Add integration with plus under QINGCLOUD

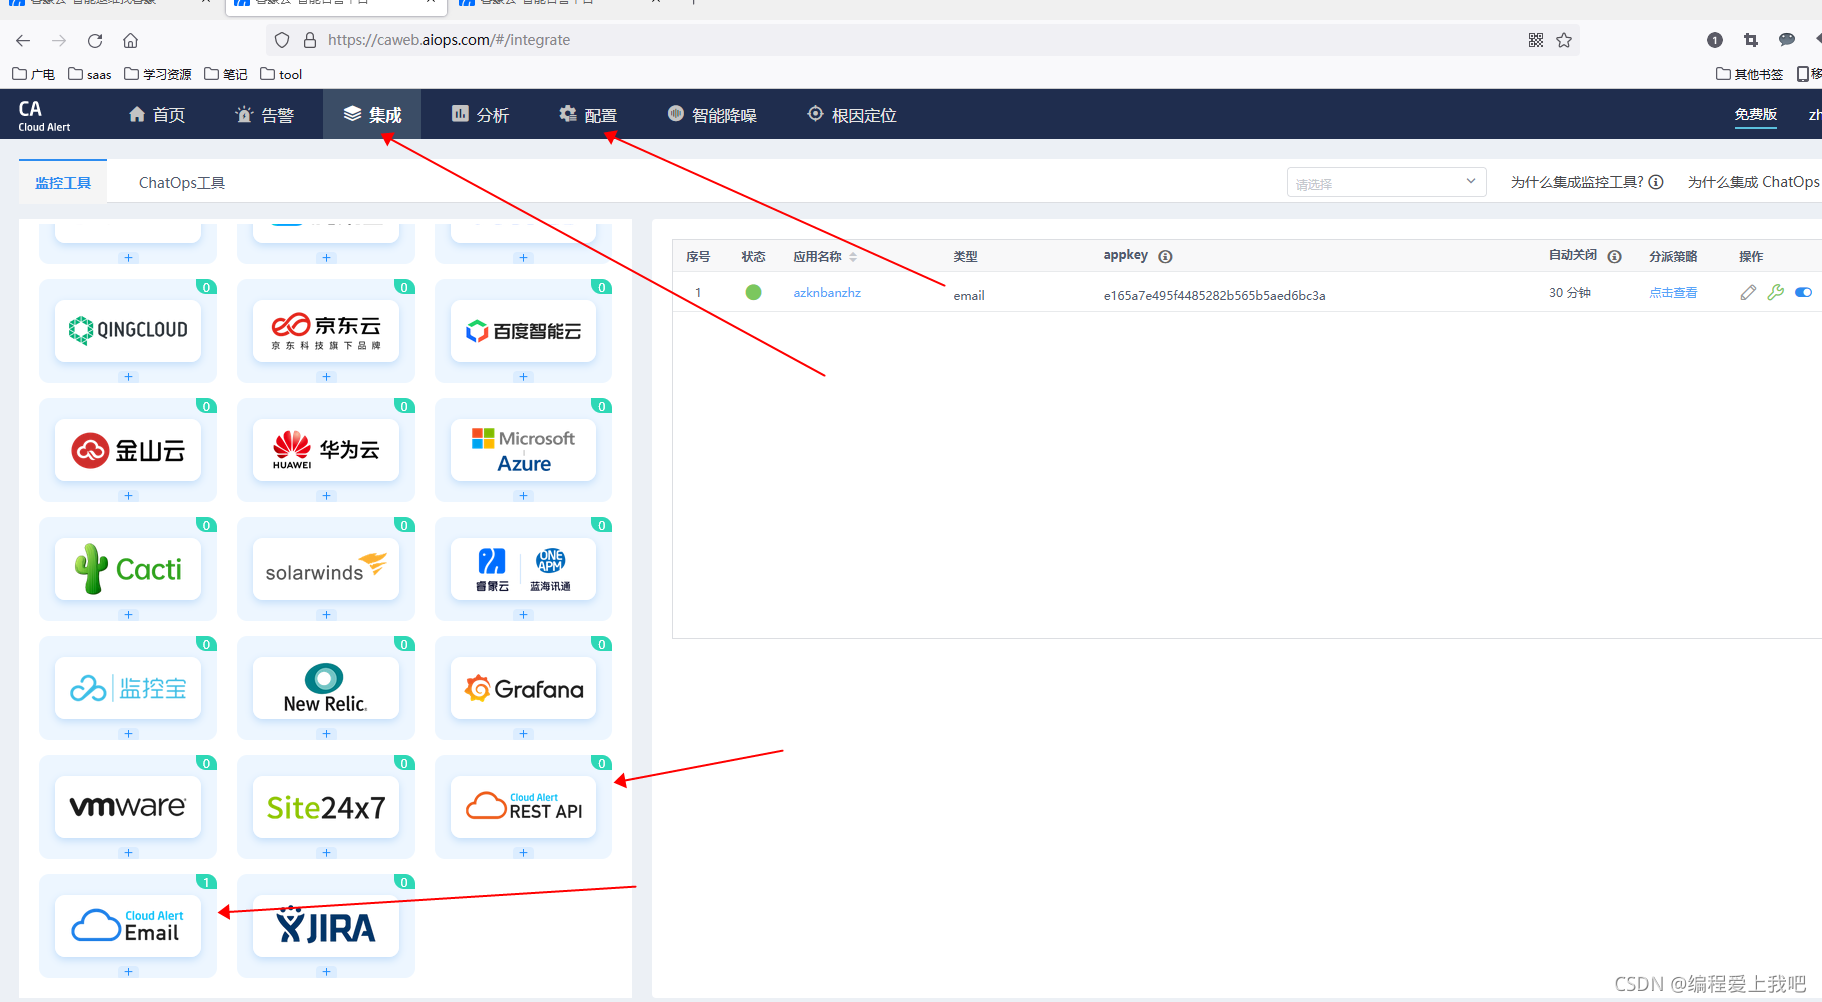[x=128, y=377]
